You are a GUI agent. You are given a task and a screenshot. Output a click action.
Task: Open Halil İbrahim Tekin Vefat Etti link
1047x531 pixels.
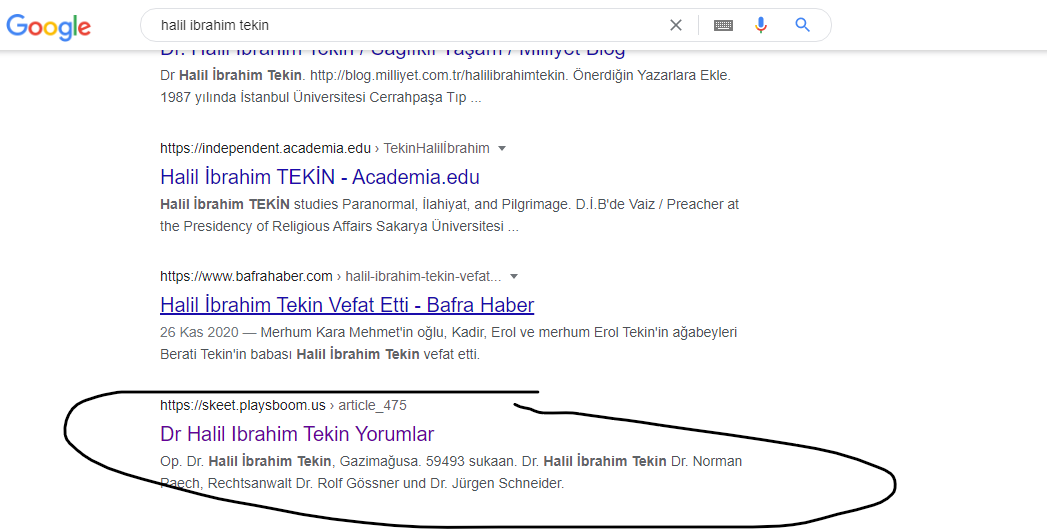[x=347, y=305]
